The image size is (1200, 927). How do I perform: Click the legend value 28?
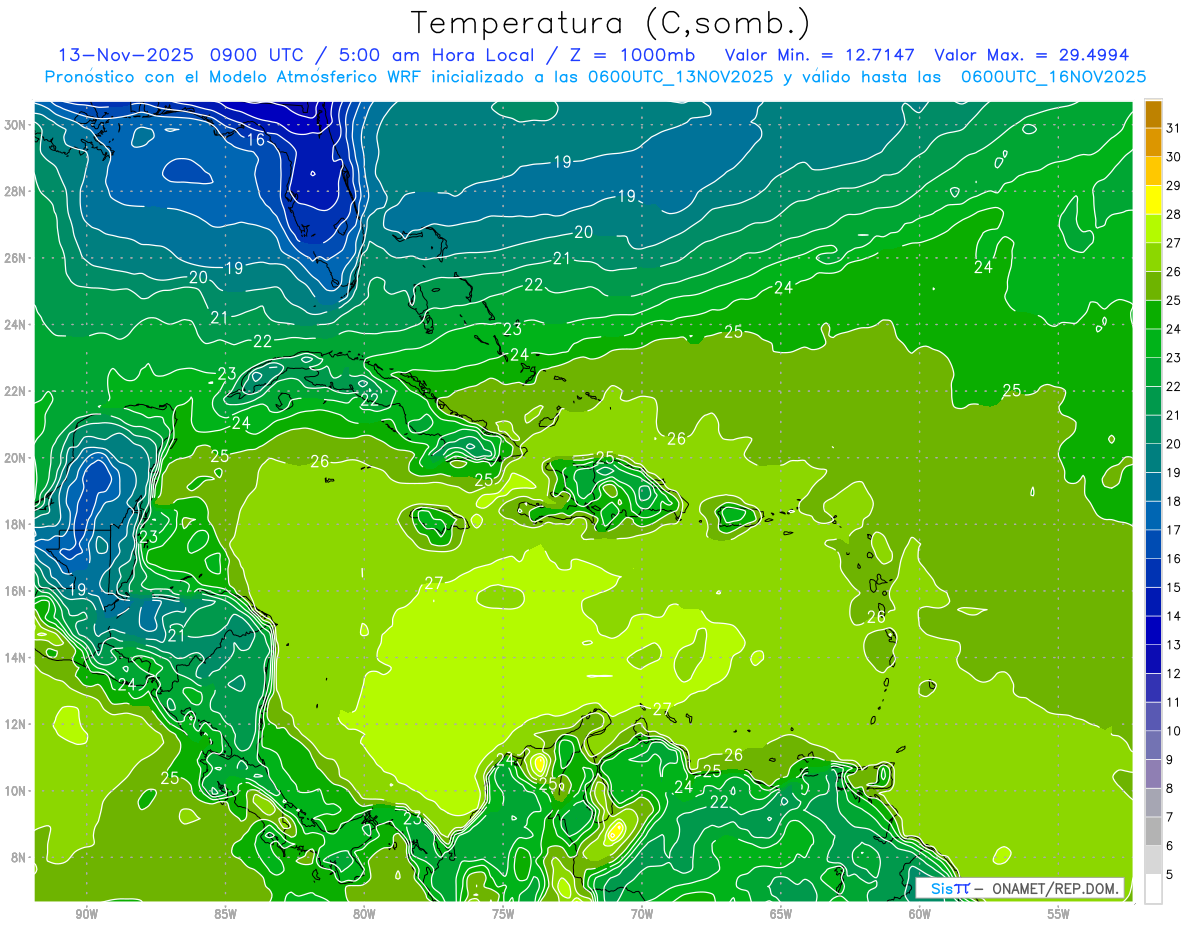(1173, 214)
